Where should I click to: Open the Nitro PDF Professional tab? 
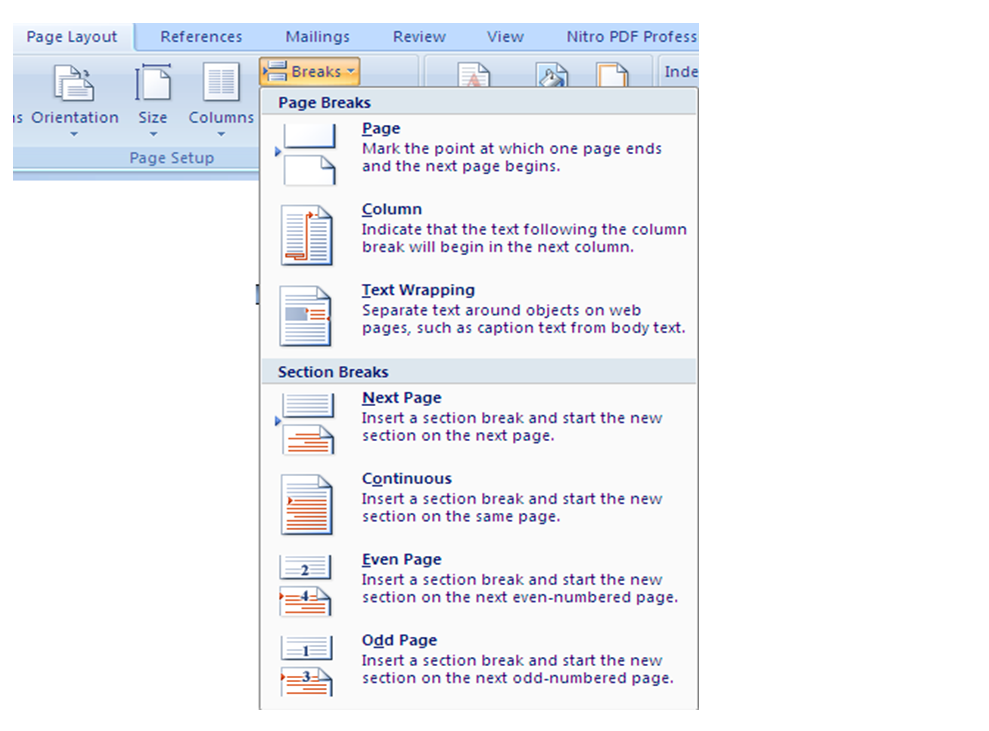click(x=630, y=37)
